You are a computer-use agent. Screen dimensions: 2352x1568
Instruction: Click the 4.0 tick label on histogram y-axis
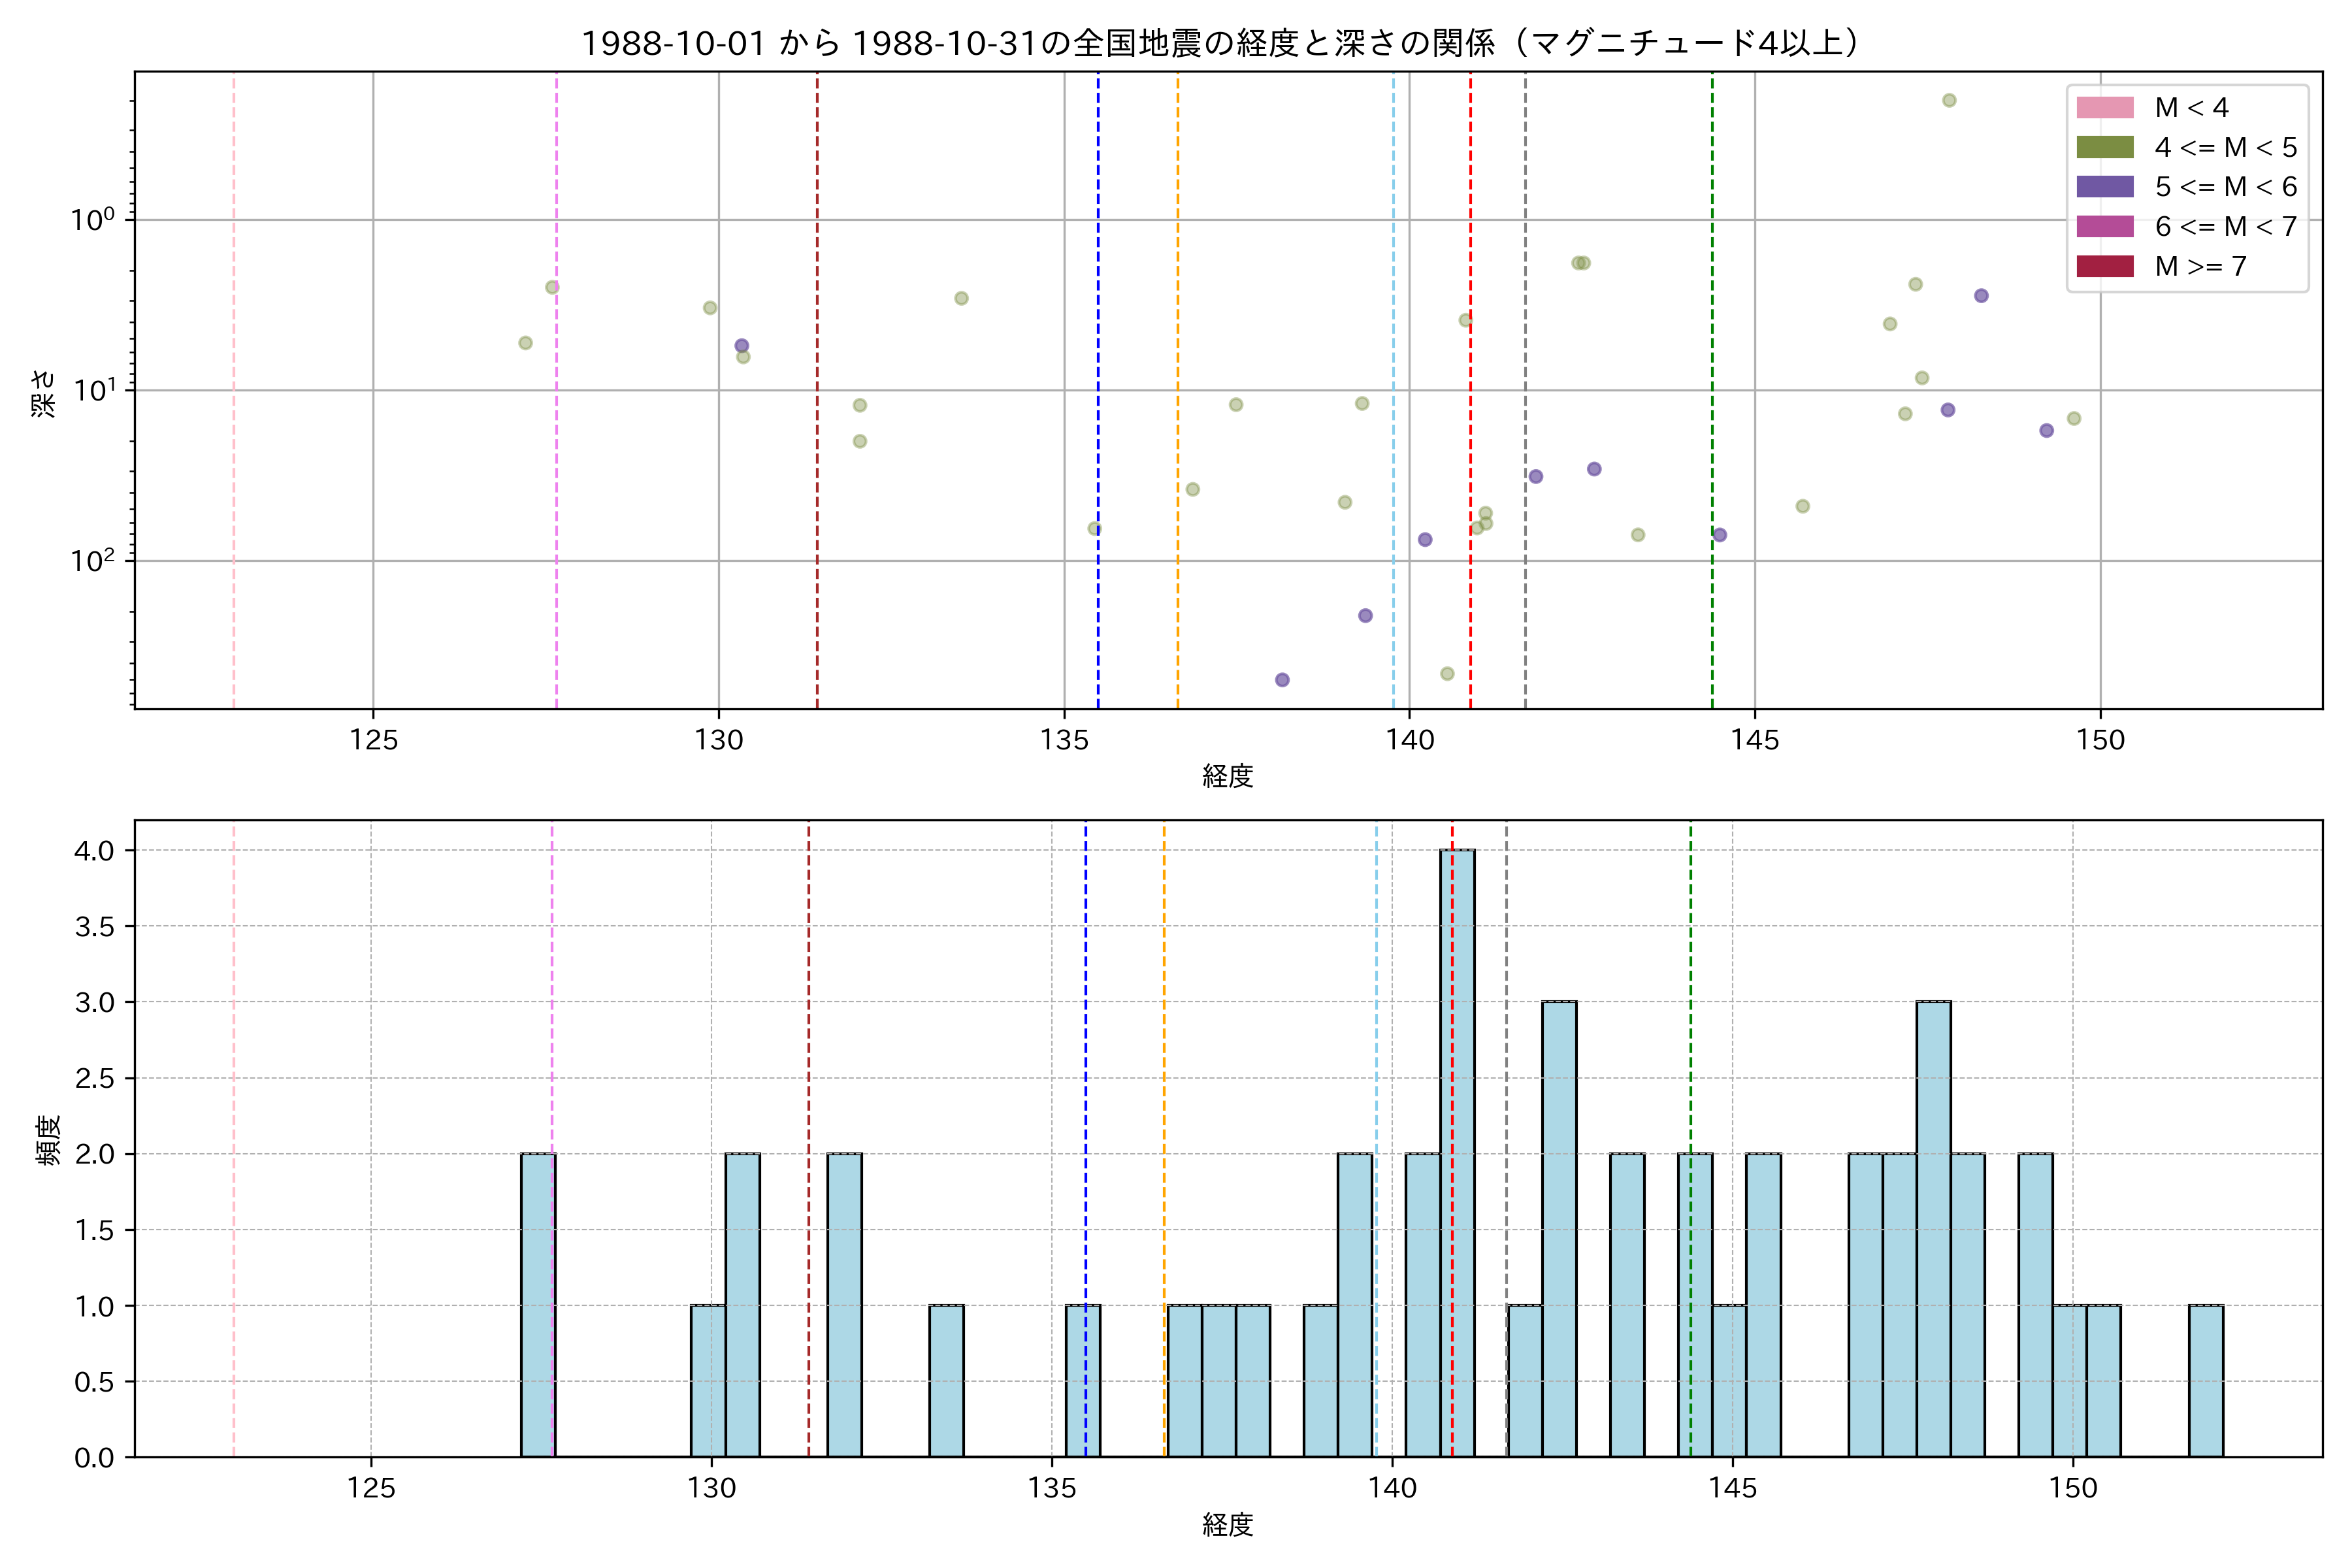point(94,851)
